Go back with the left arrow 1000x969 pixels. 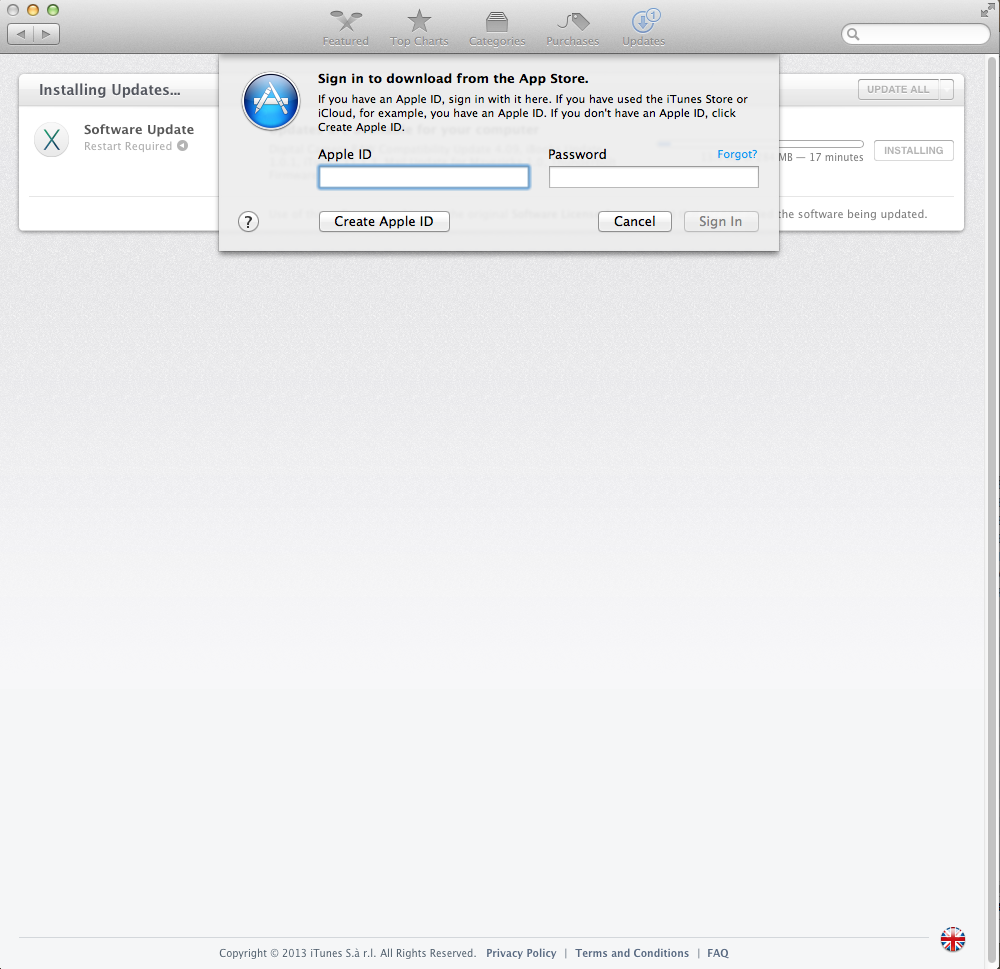click(20, 34)
